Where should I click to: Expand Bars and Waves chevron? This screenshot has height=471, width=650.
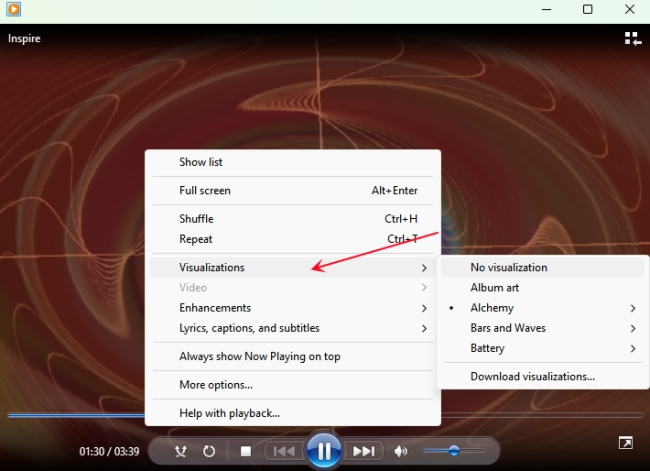(633, 328)
